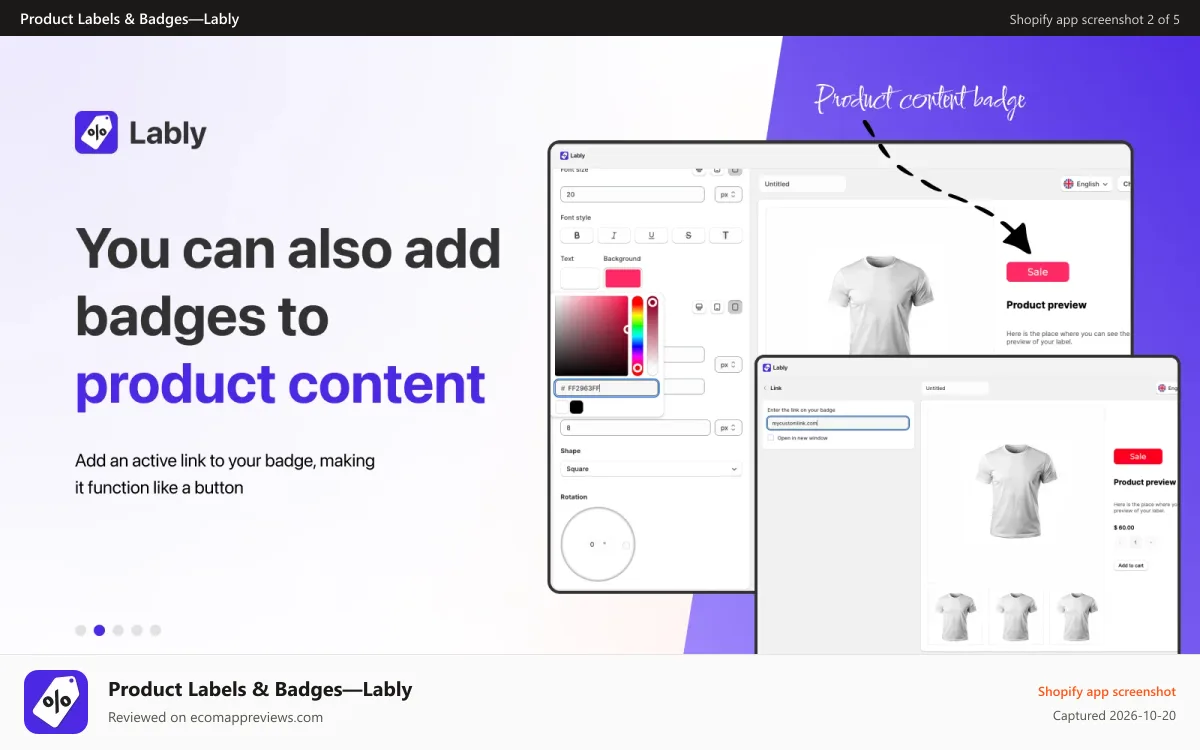The image size is (1200, 750).
Task: Click the Add to cart button
Action: pos(1131,565)
